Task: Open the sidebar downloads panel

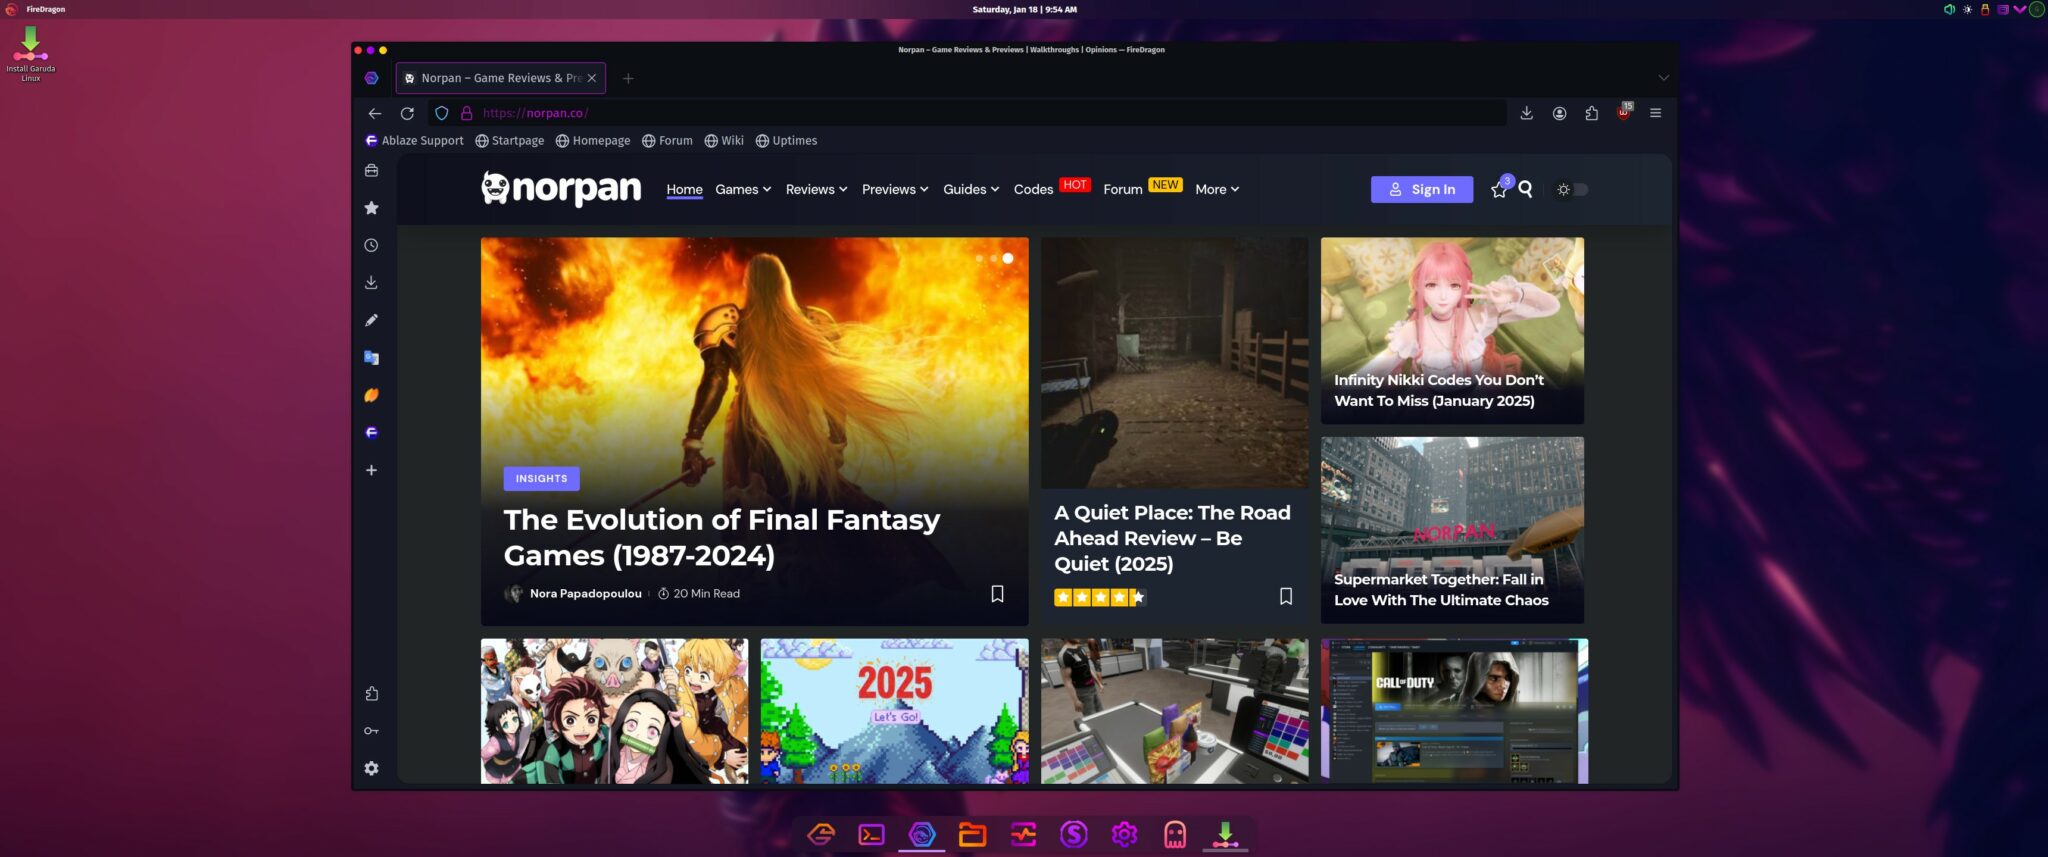Action: coord(371,283)
